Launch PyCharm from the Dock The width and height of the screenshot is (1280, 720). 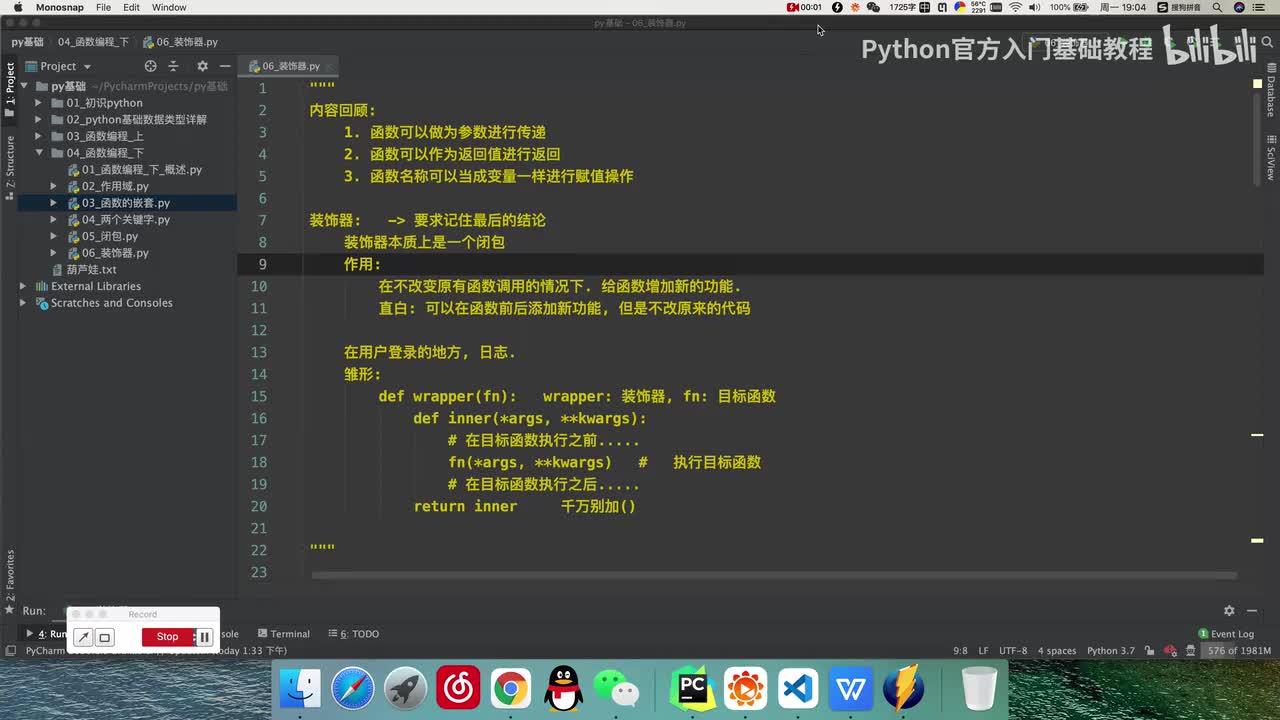(692, 689)
